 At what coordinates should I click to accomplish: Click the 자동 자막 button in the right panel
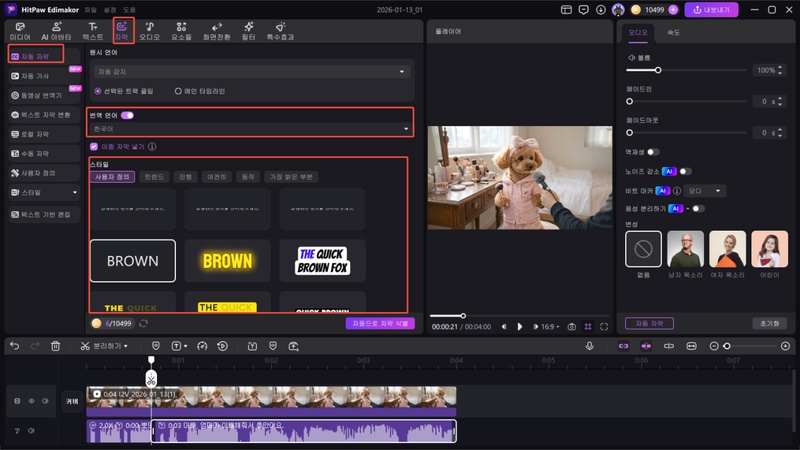pos(649,323)
